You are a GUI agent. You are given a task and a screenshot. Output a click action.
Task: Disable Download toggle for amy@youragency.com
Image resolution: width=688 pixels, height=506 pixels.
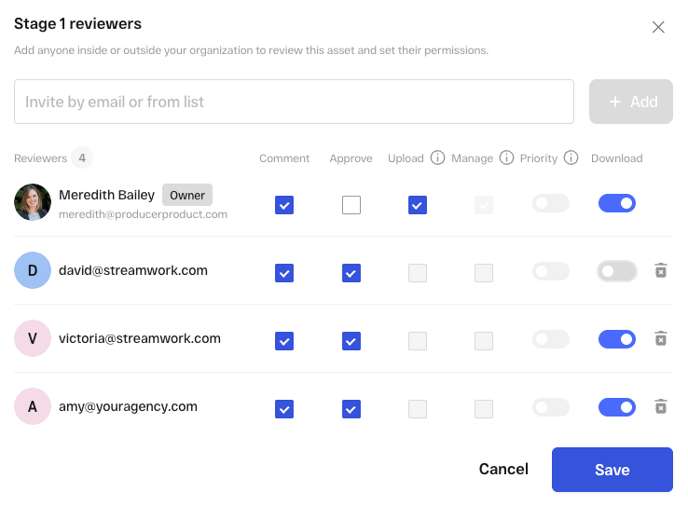point(617,407)
